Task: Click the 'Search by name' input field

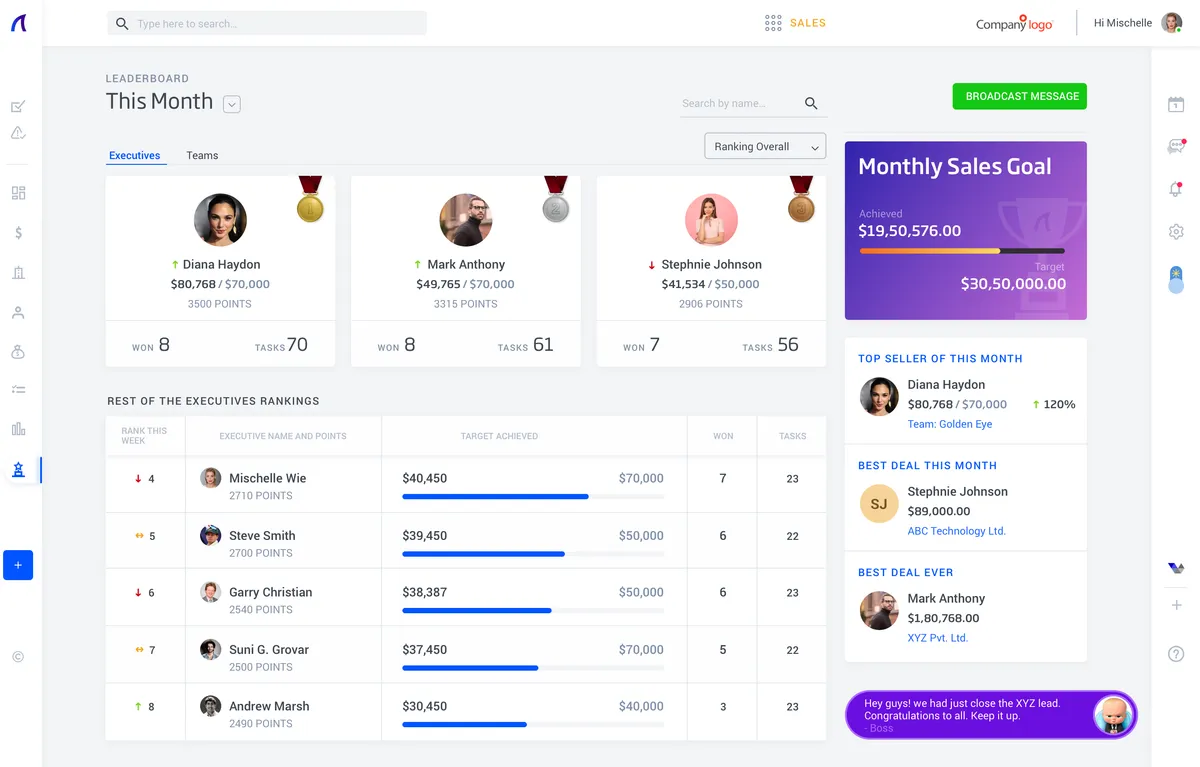Action: [x=740, y=103]
